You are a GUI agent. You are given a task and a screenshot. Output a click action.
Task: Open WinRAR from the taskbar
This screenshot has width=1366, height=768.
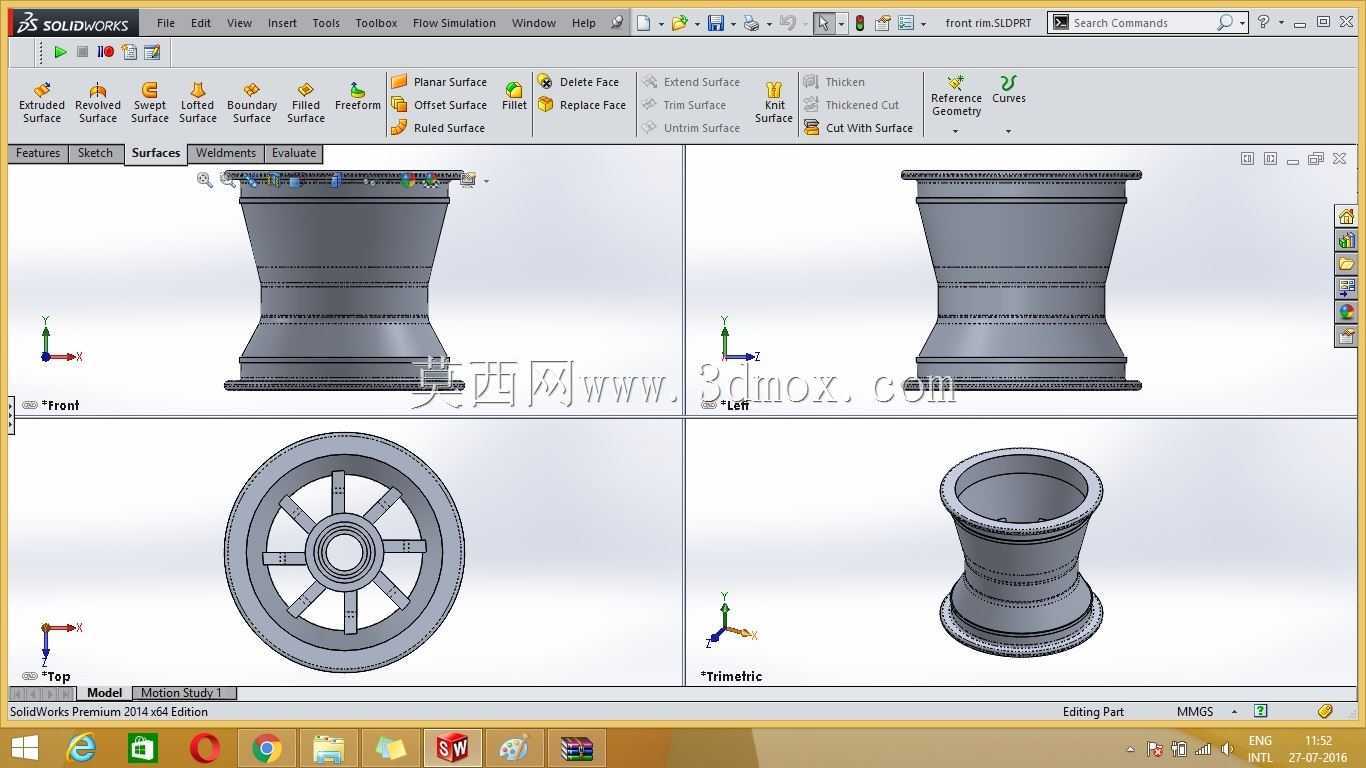[x=576, y=748]
